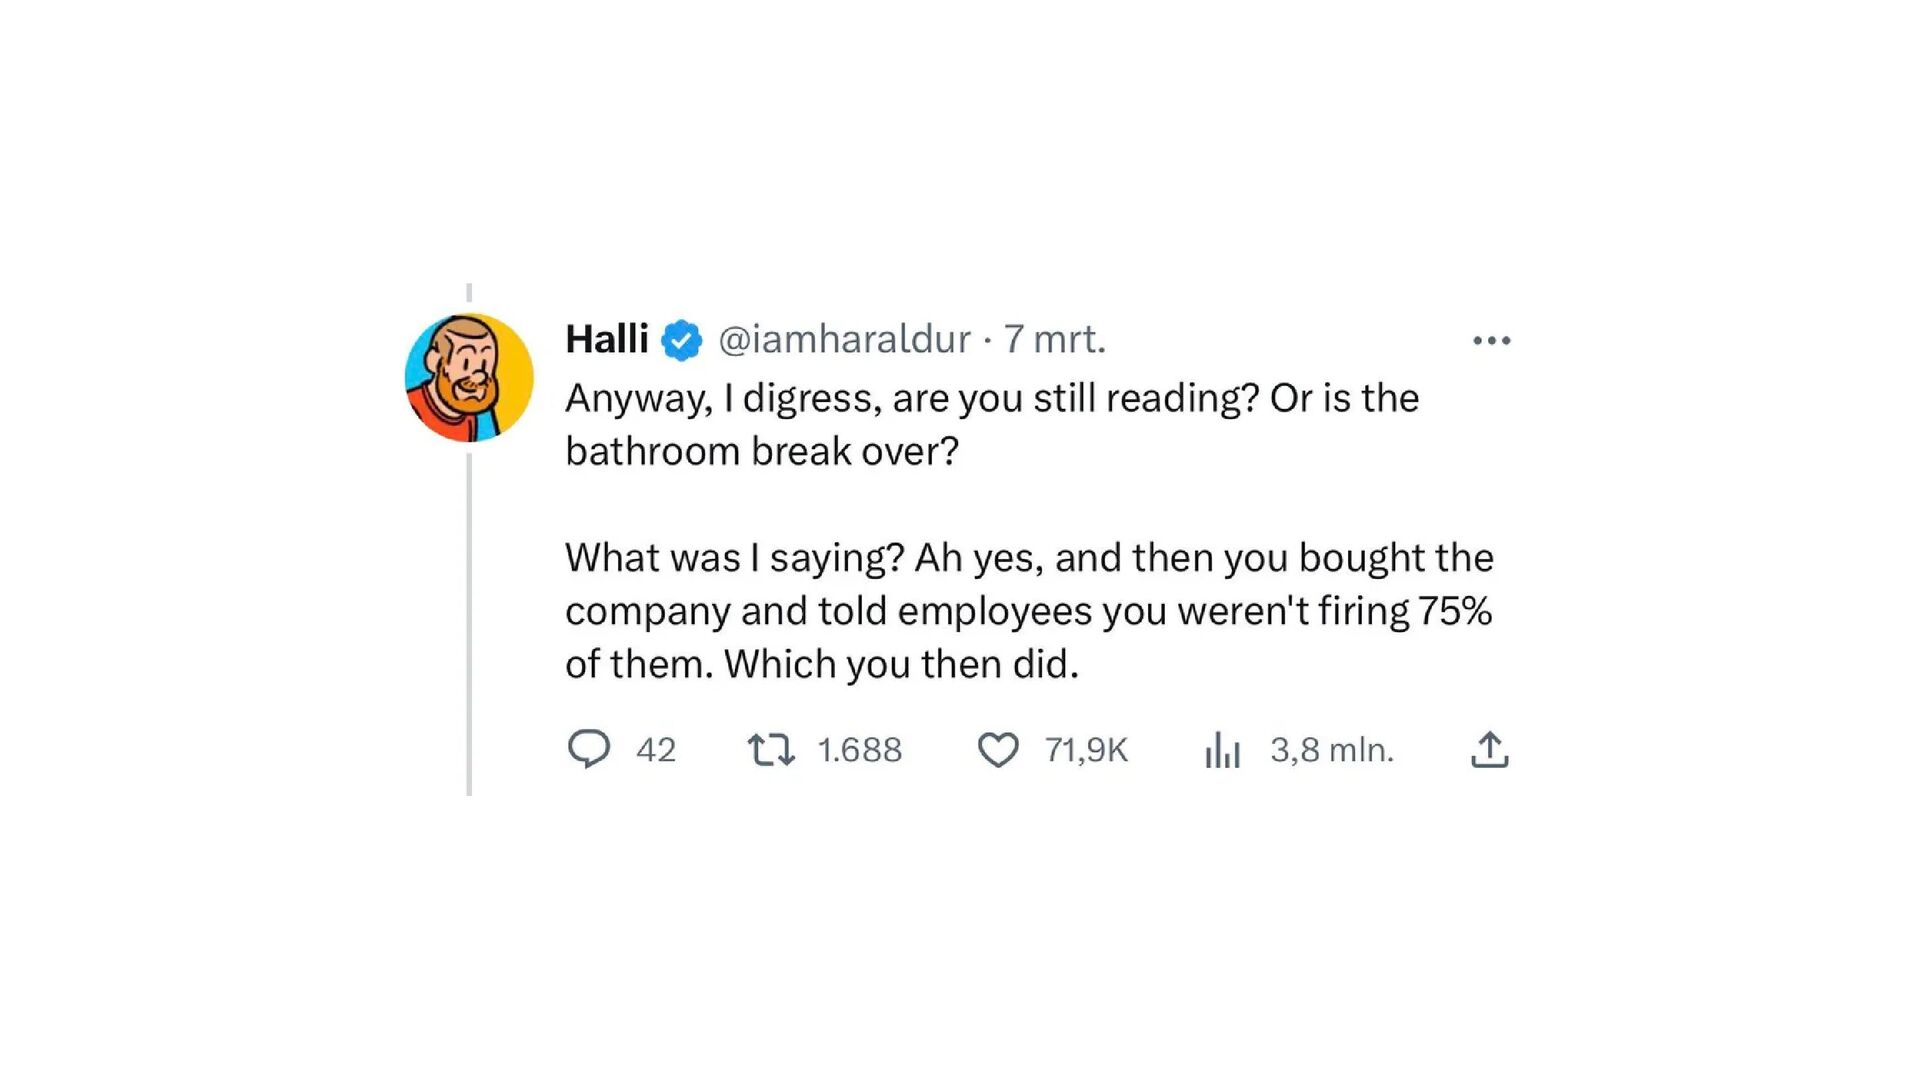
Task: Click the thread line above the avatar
Action: point(469,294)
